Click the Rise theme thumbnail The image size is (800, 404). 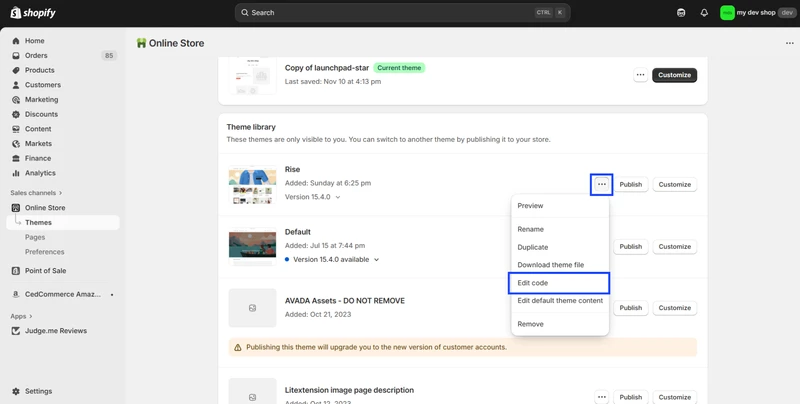coord(253,185)
